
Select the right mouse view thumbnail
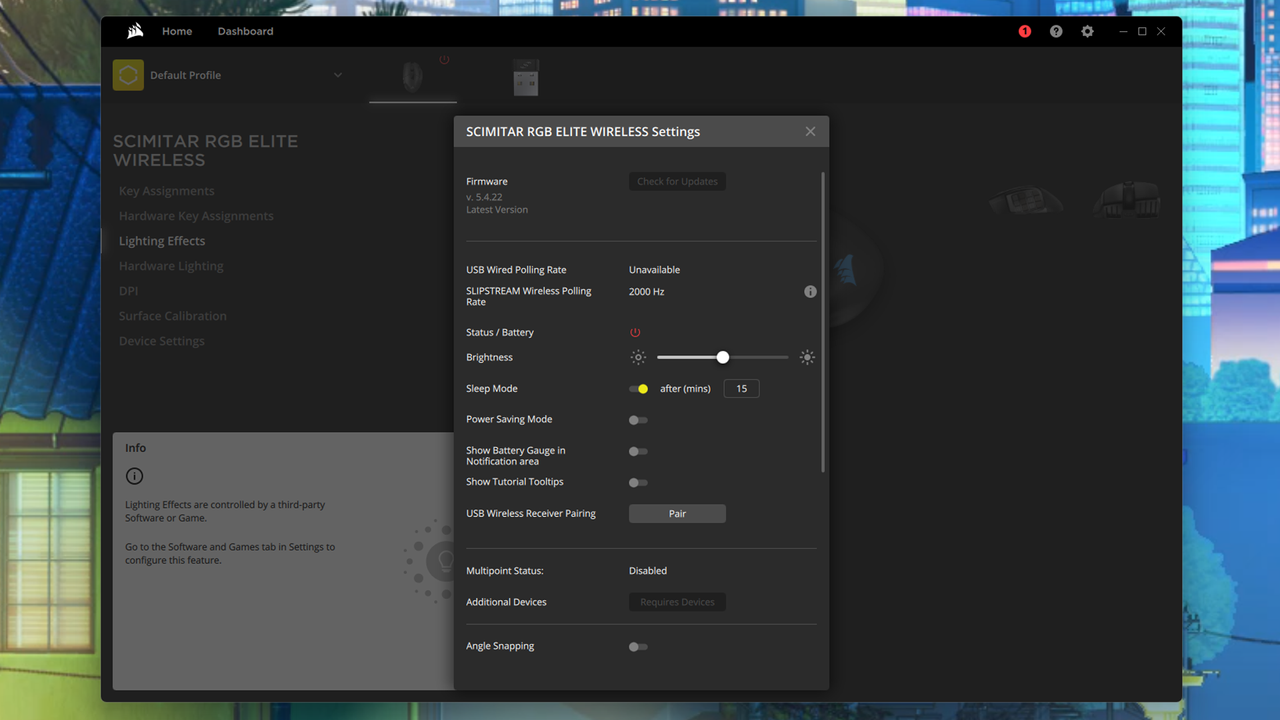[1126, 199]
